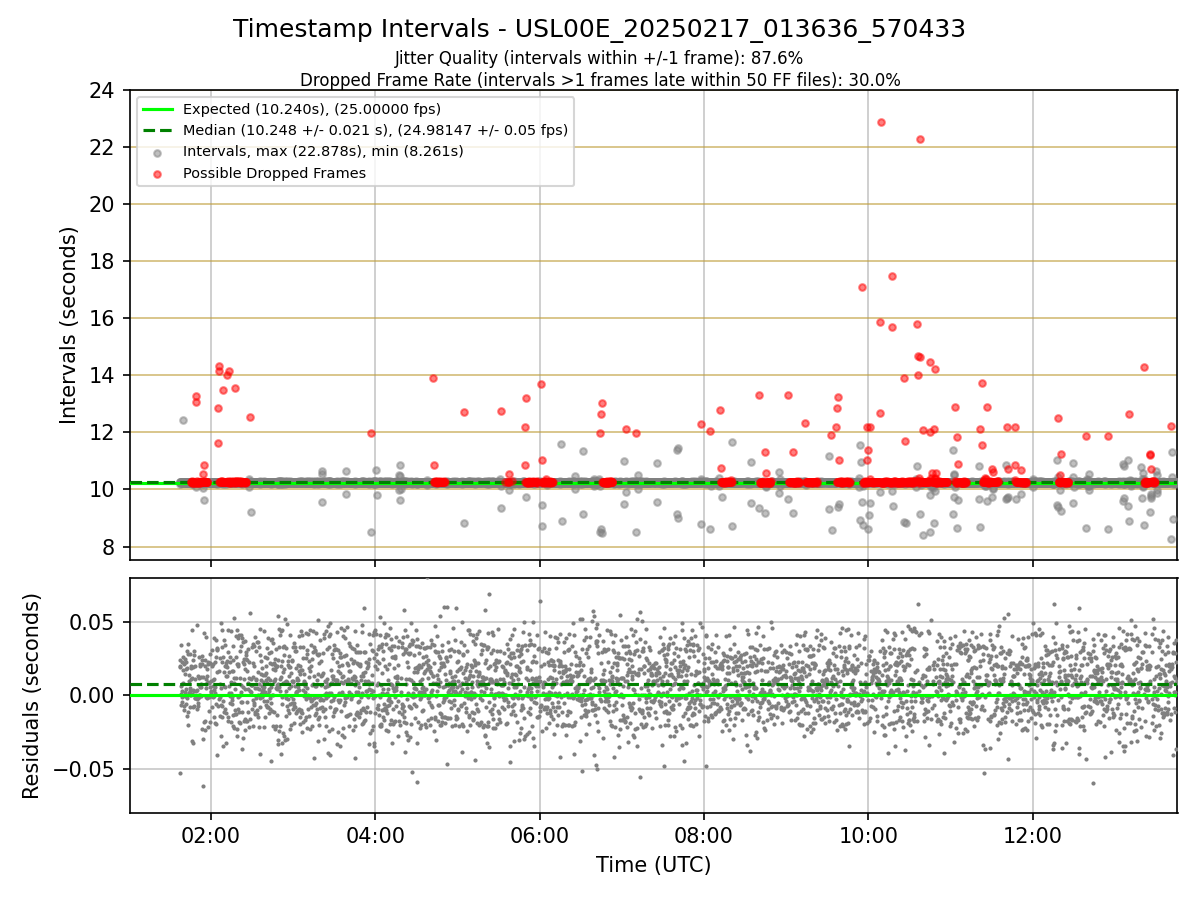Click the highest red dropped-frame point near 22.9s
This screenshot has width=1200, height=900.
coord(881,122)
